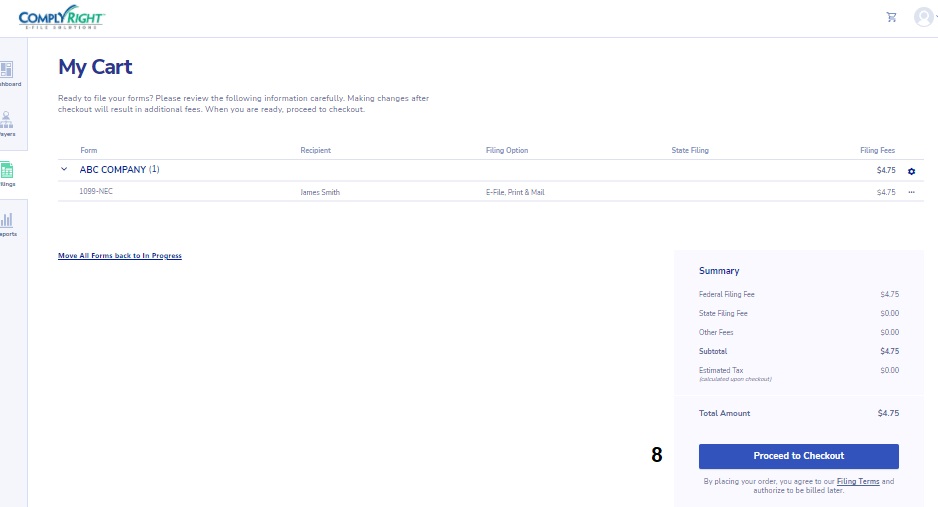This screenshot has width=938, height=507.
Task: Go to Dashboard in the sidebar
Action: tap(8, 74)
